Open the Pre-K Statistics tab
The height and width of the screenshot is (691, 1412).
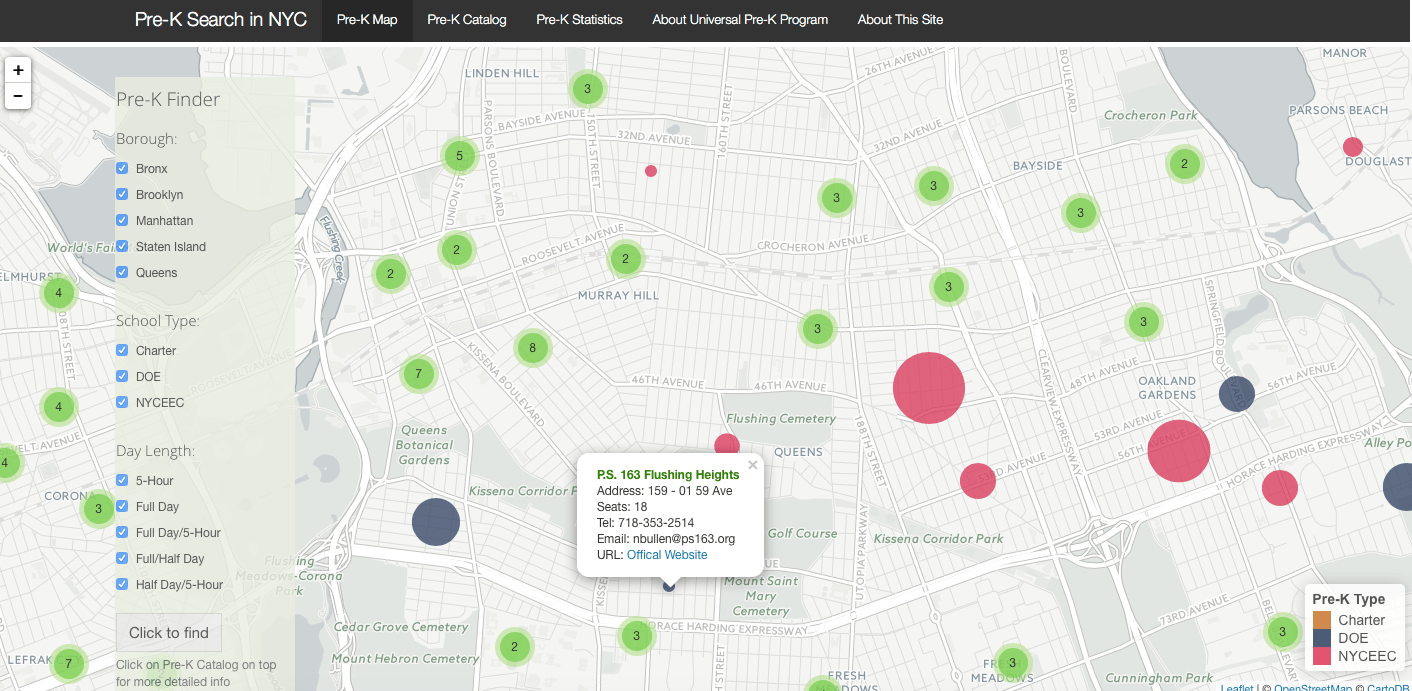(x=579, y=20)
